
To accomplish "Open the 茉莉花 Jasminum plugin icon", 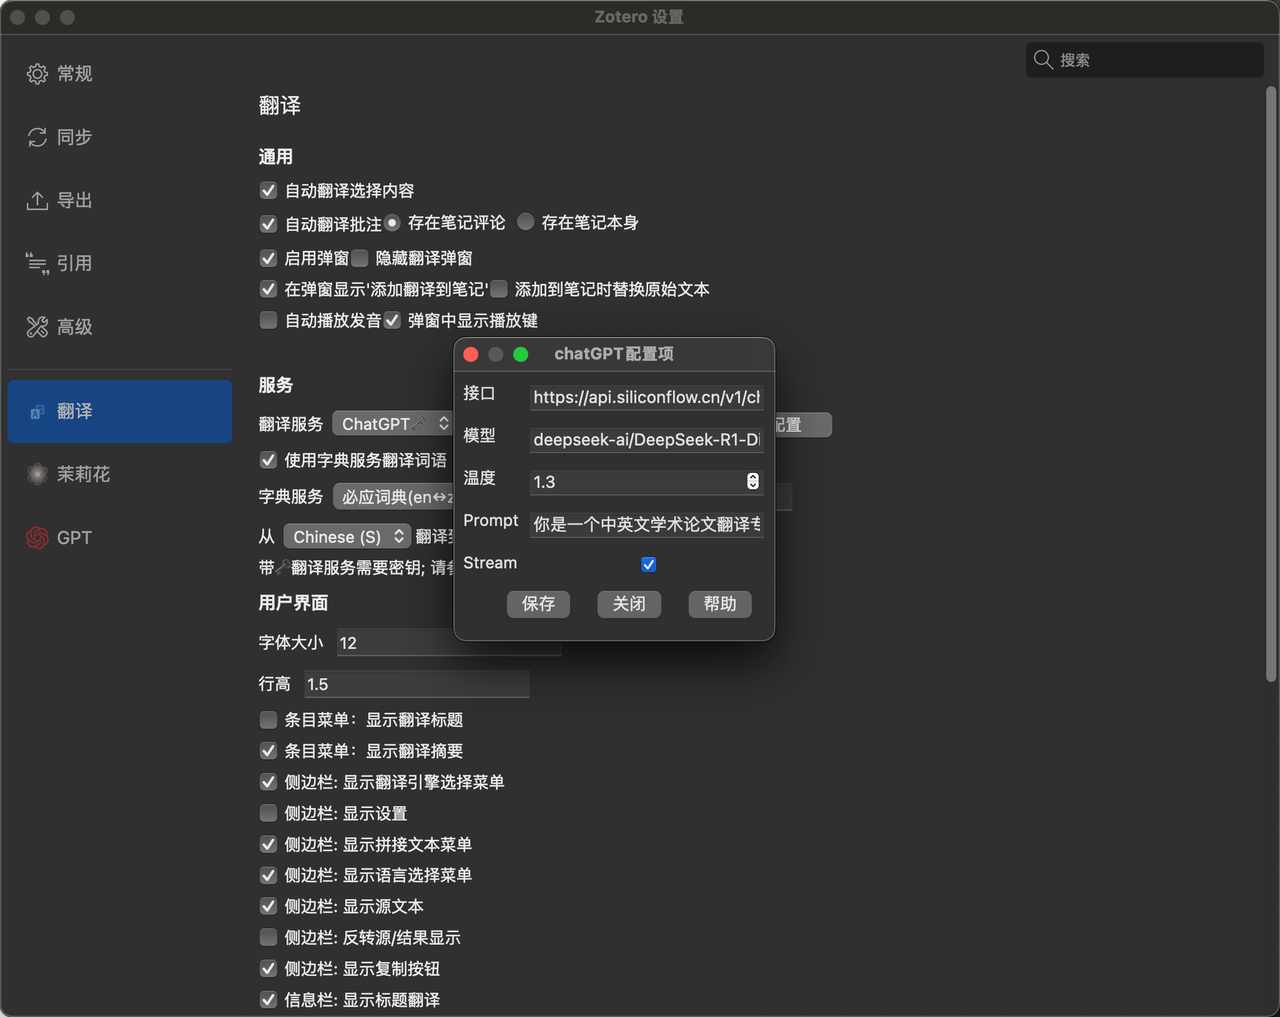I will [x=37, y=474].
